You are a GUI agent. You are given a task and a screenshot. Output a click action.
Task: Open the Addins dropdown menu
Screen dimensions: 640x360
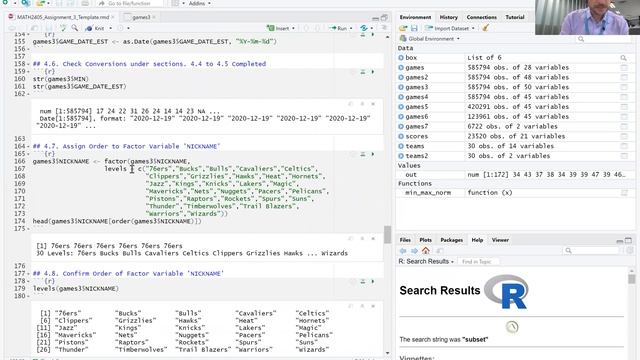pyautogui.click(x=200, y=3)
